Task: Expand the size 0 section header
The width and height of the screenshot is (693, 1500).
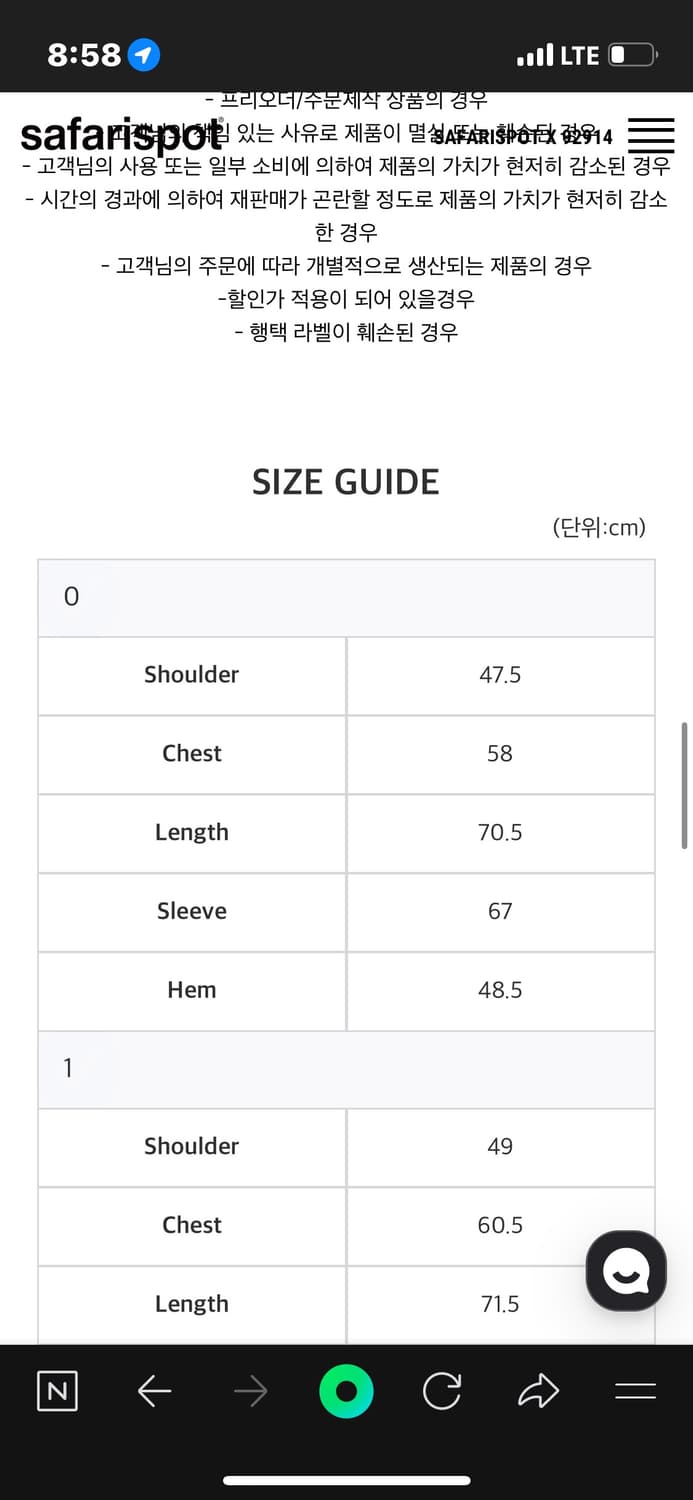Action: click(x=346, y=596)
